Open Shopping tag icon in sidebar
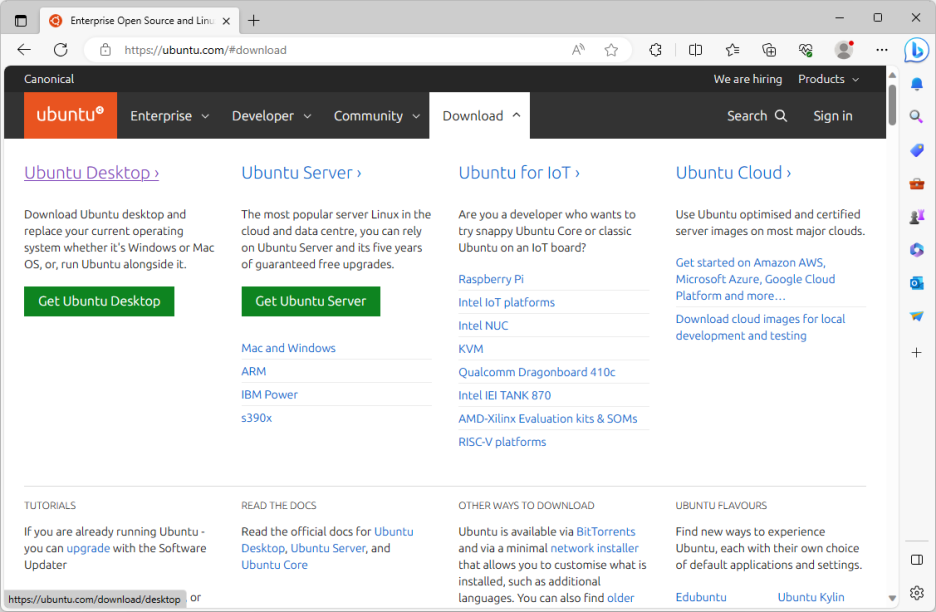The image size is (936, 612). [917, 150]
